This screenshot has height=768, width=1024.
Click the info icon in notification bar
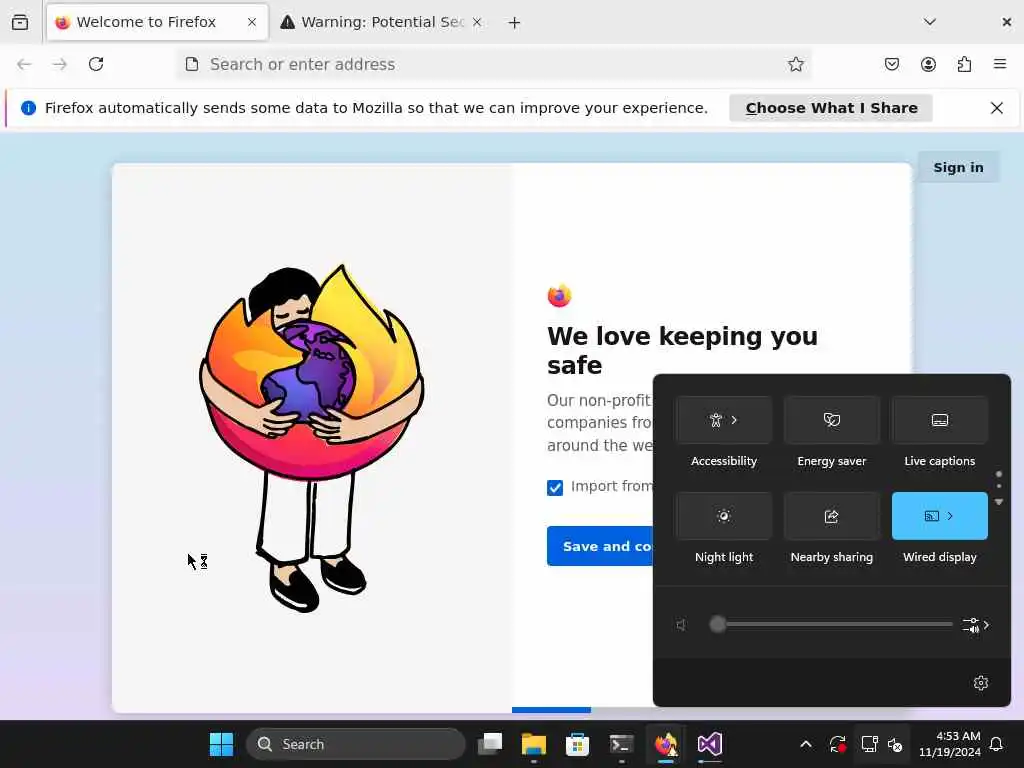click(28, 108)
